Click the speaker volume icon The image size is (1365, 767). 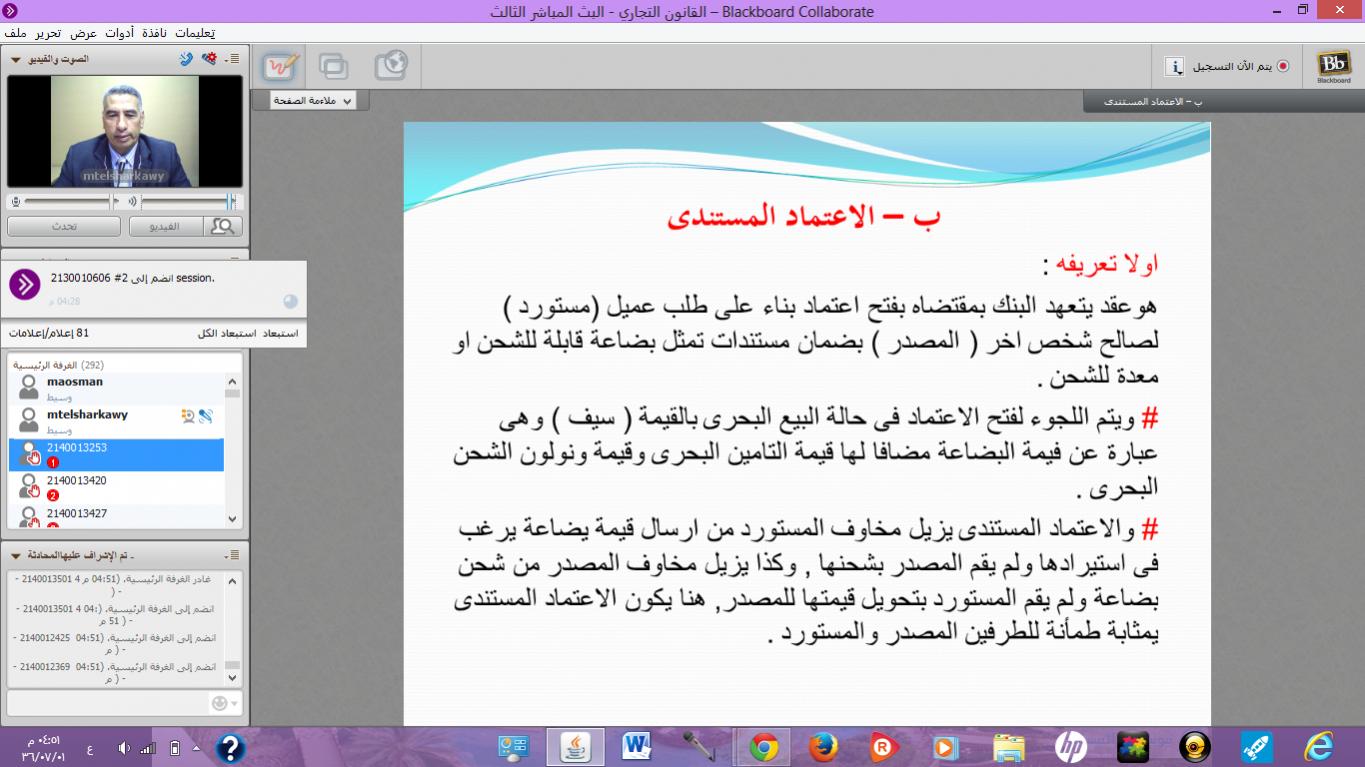(x=131, y=201)
